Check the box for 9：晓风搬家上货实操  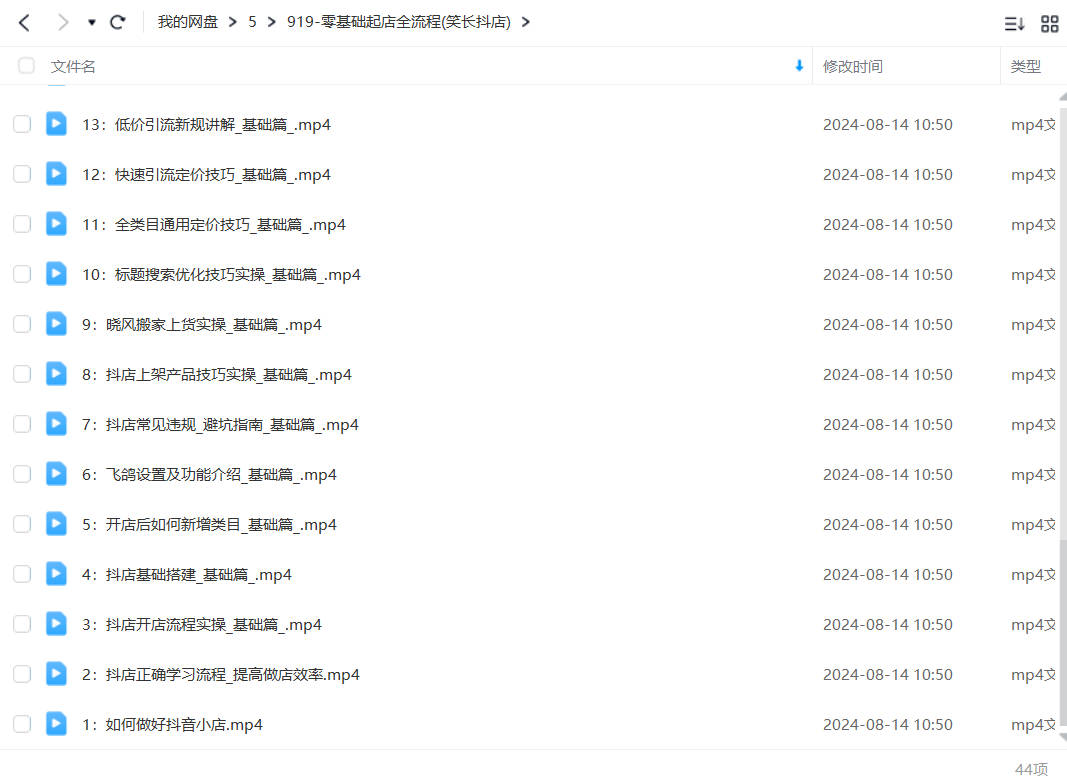coord(22,324)
